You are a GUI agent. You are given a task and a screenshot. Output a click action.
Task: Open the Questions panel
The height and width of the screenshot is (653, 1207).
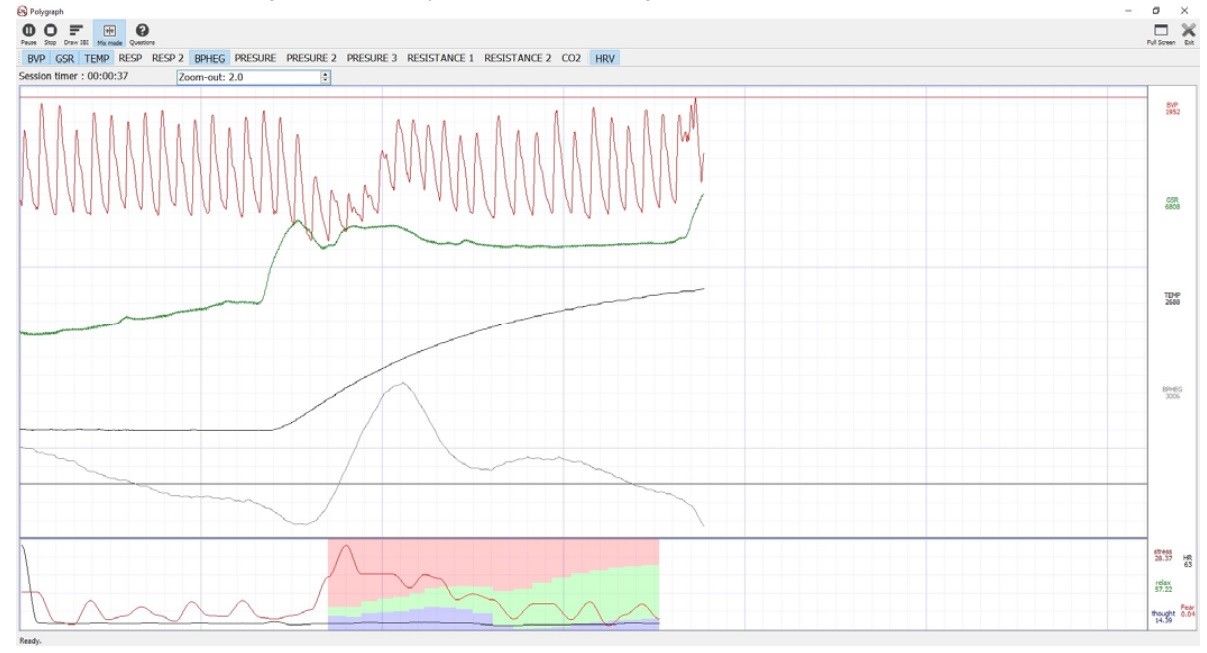click(x=142, y=33)
